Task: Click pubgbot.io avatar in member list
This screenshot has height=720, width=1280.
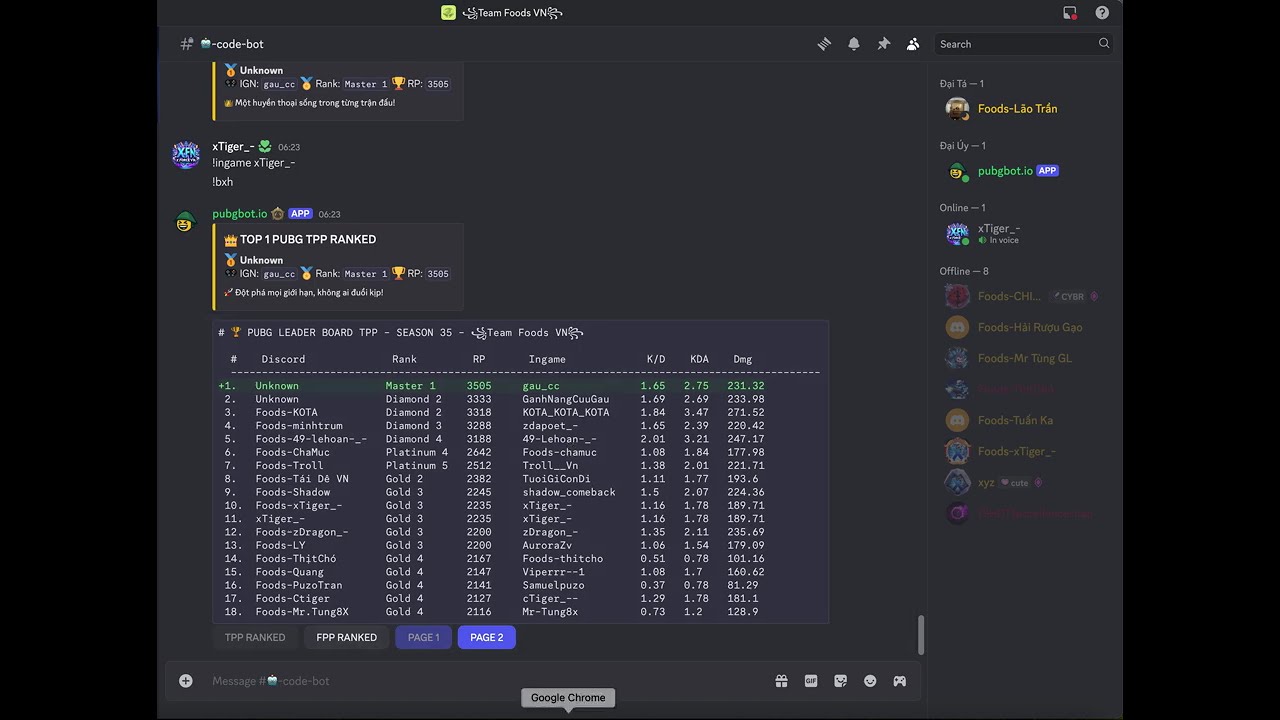Action: tap(958, 171)
